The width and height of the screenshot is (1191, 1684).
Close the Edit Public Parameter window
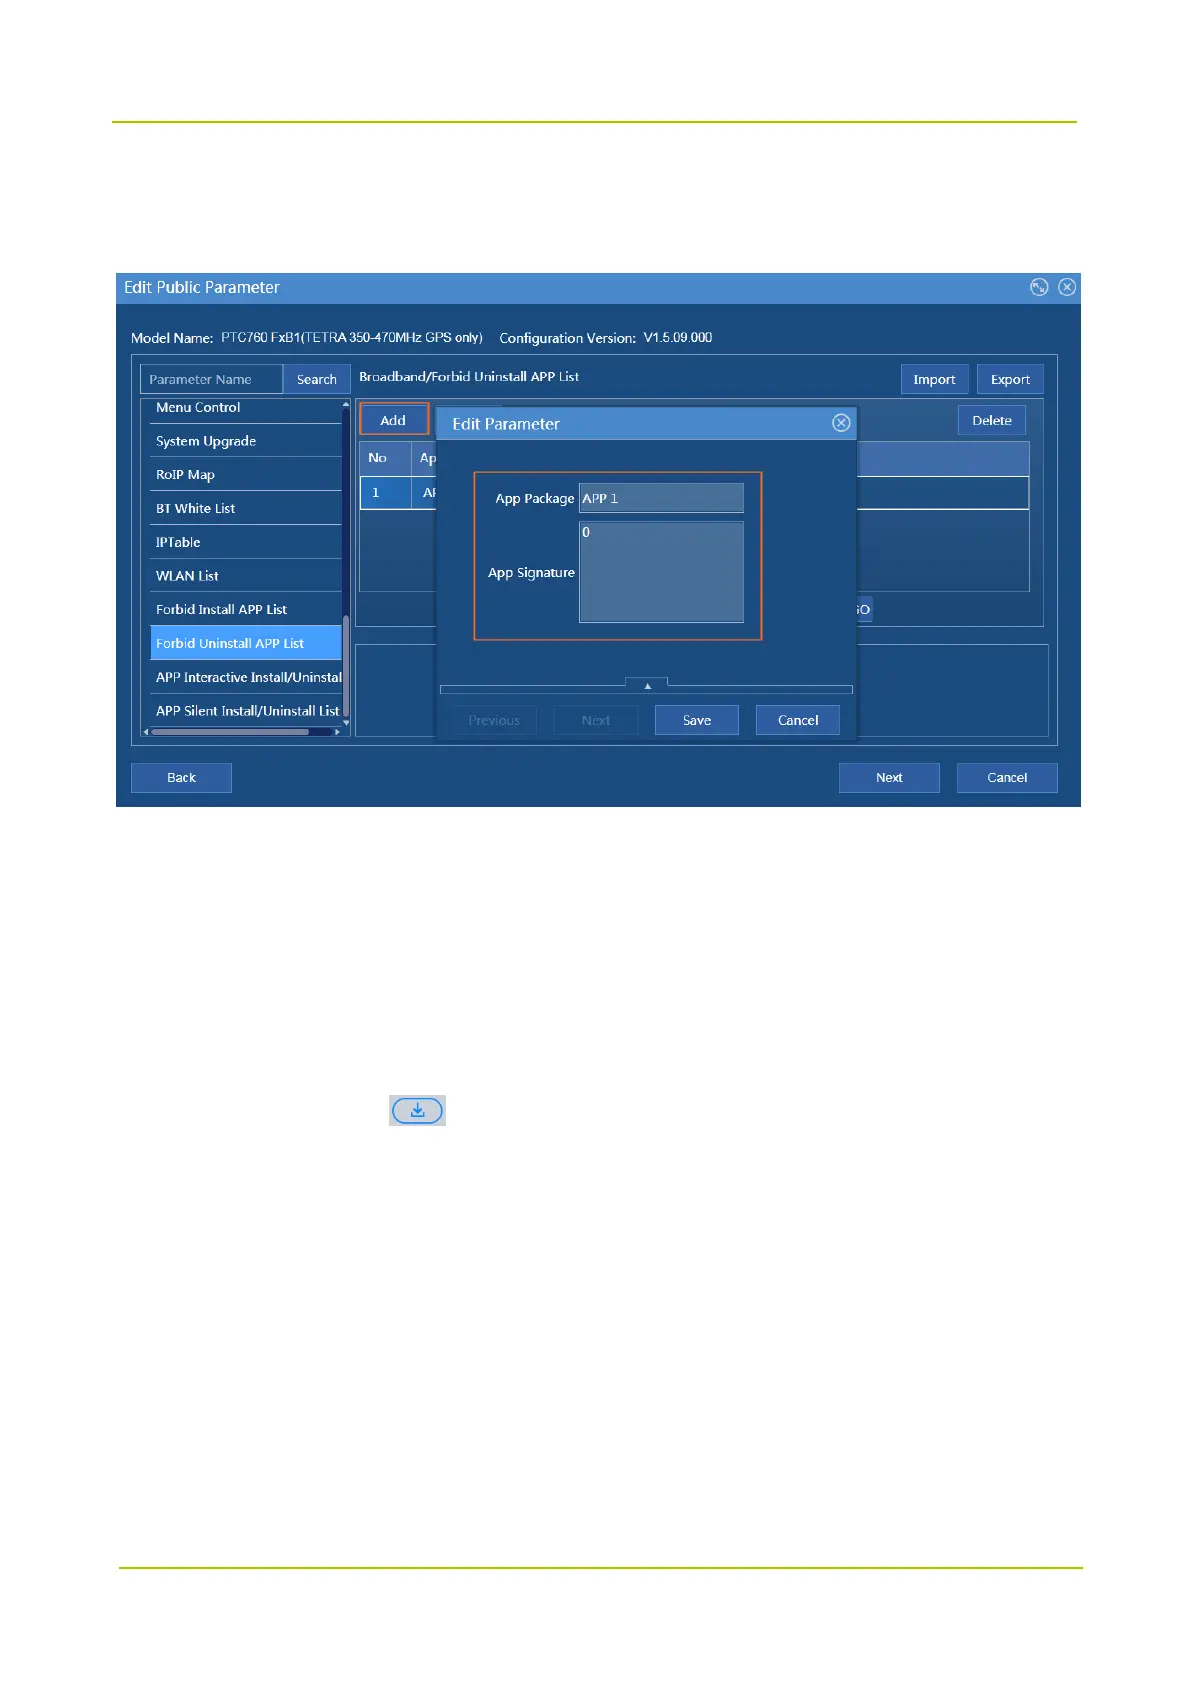point(1067,287)
